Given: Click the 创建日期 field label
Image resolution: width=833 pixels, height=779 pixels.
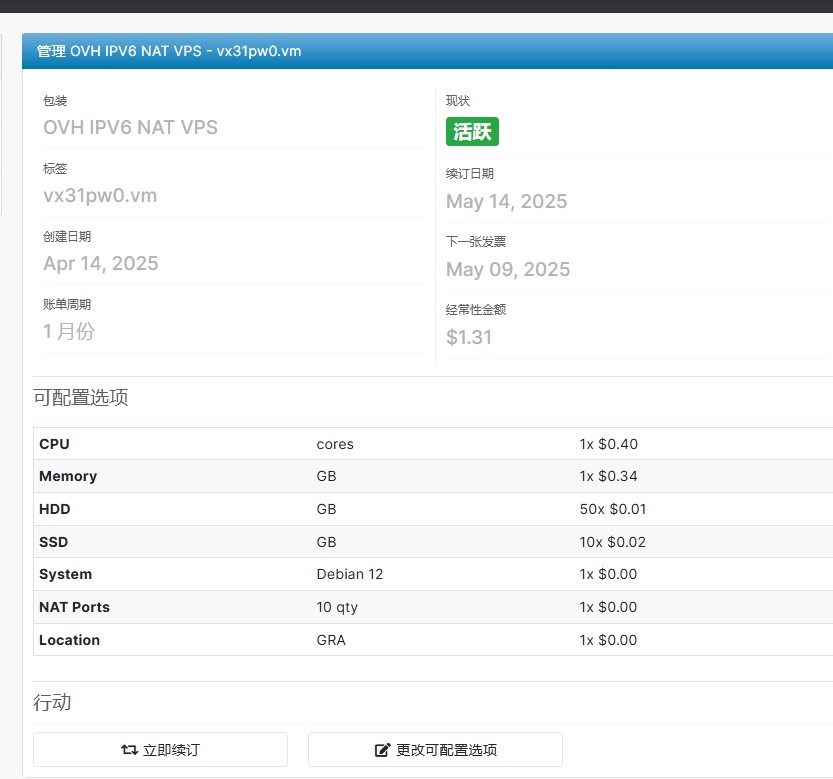Looking at the screenshot, I should point(67,236).
